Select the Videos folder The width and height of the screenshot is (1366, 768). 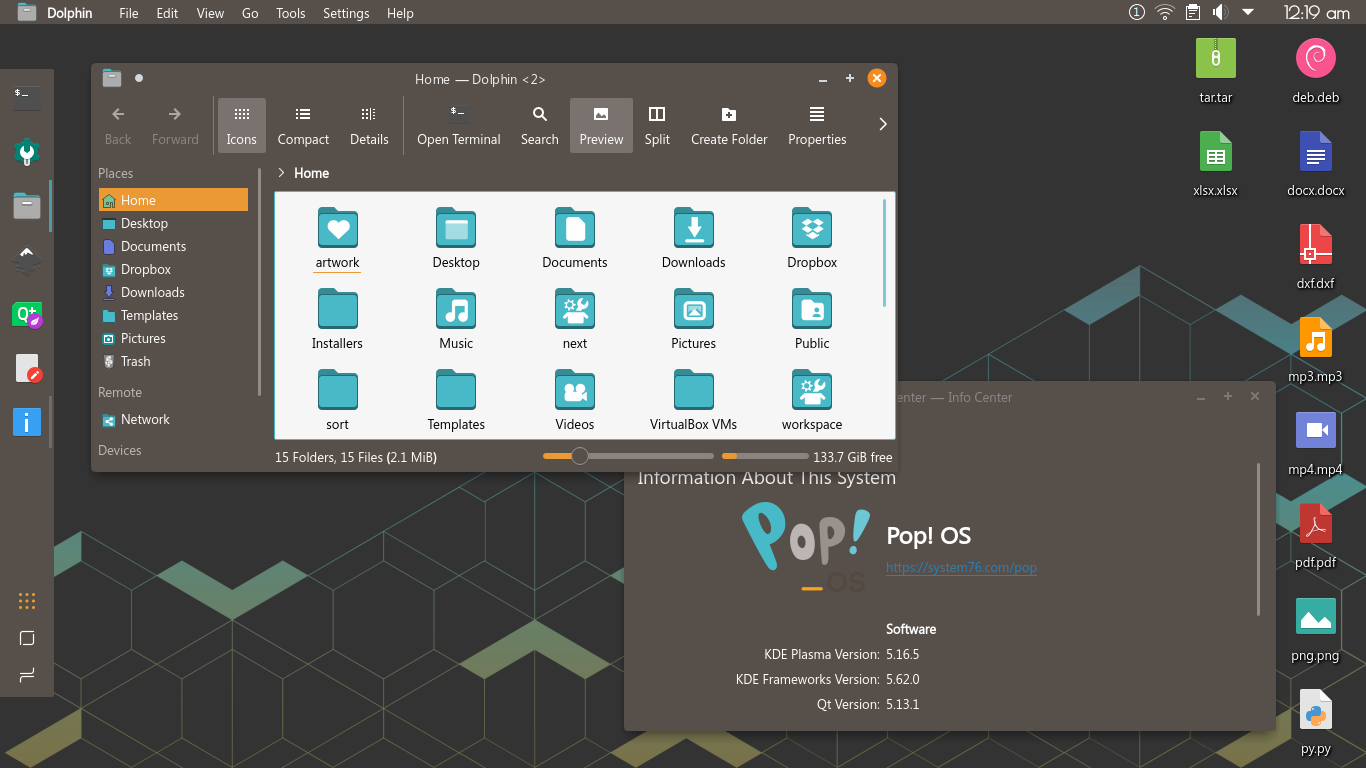(x=575, y=400)
